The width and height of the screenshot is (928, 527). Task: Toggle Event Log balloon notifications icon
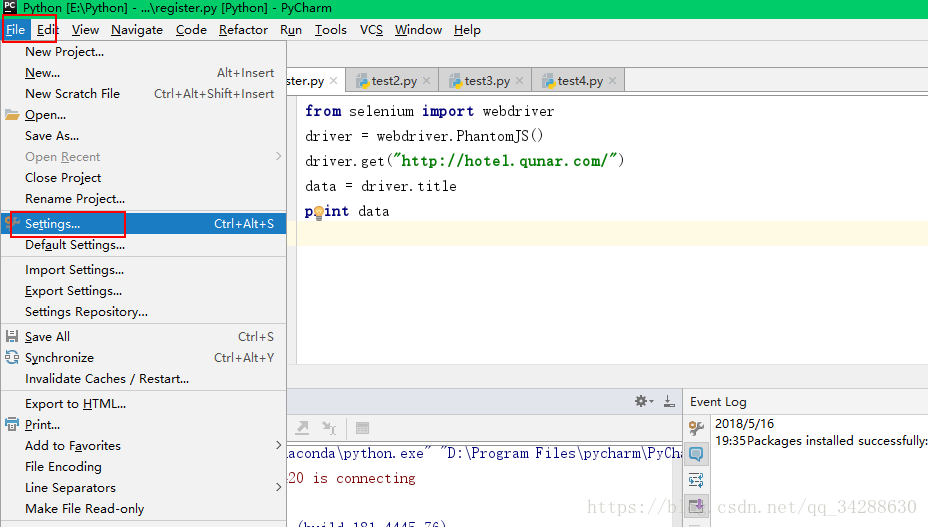tap(696, 454)
